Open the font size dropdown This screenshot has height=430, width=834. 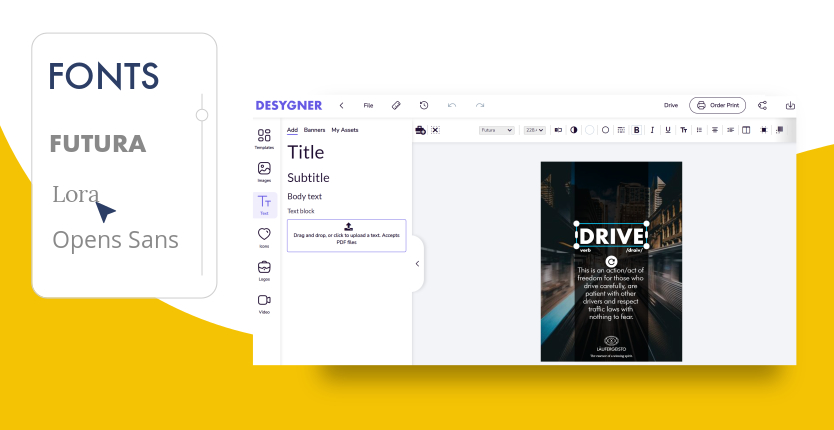[535, 130]
